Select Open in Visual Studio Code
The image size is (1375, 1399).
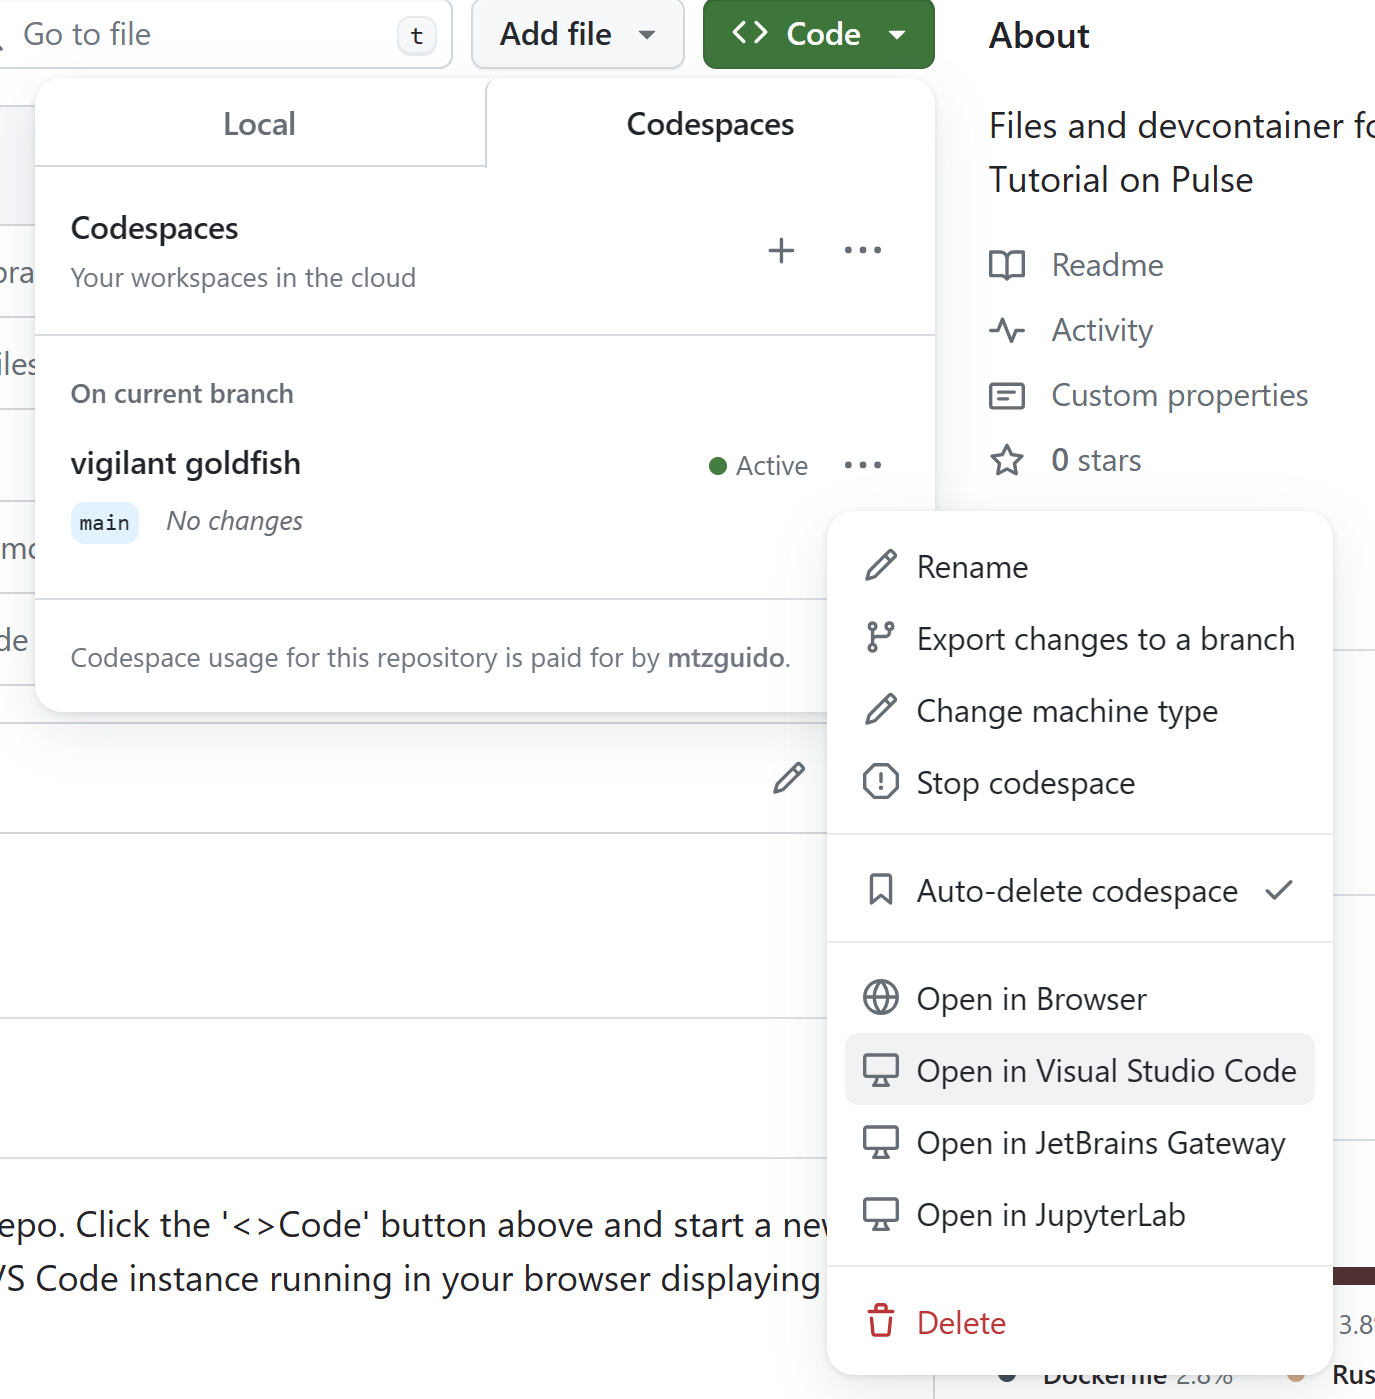[1080, 1070]
